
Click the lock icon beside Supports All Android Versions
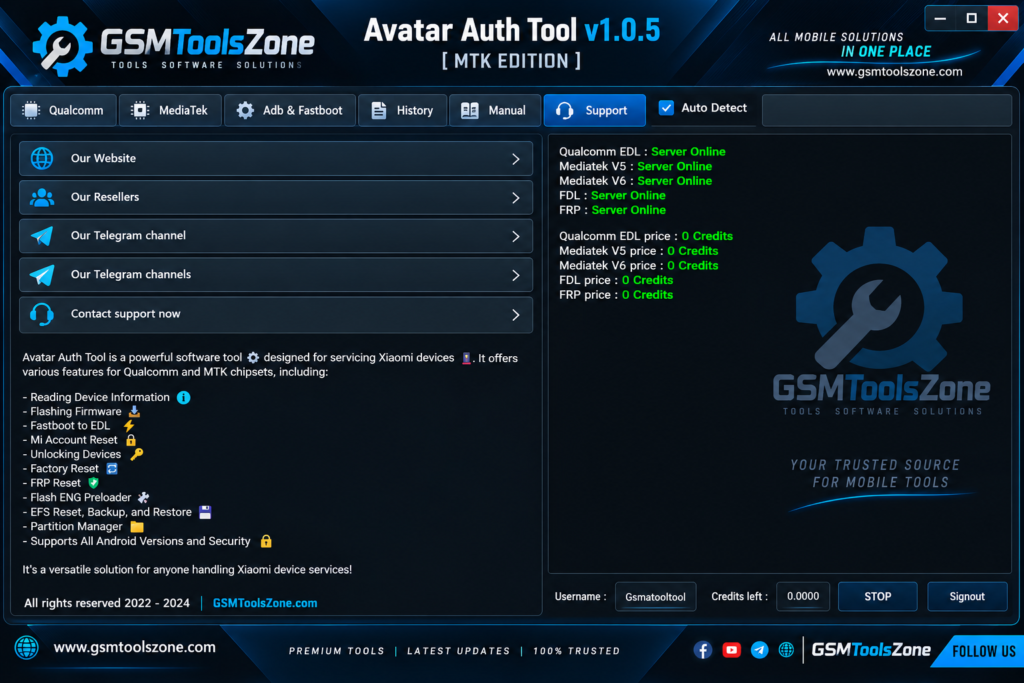tap(266, 541)
